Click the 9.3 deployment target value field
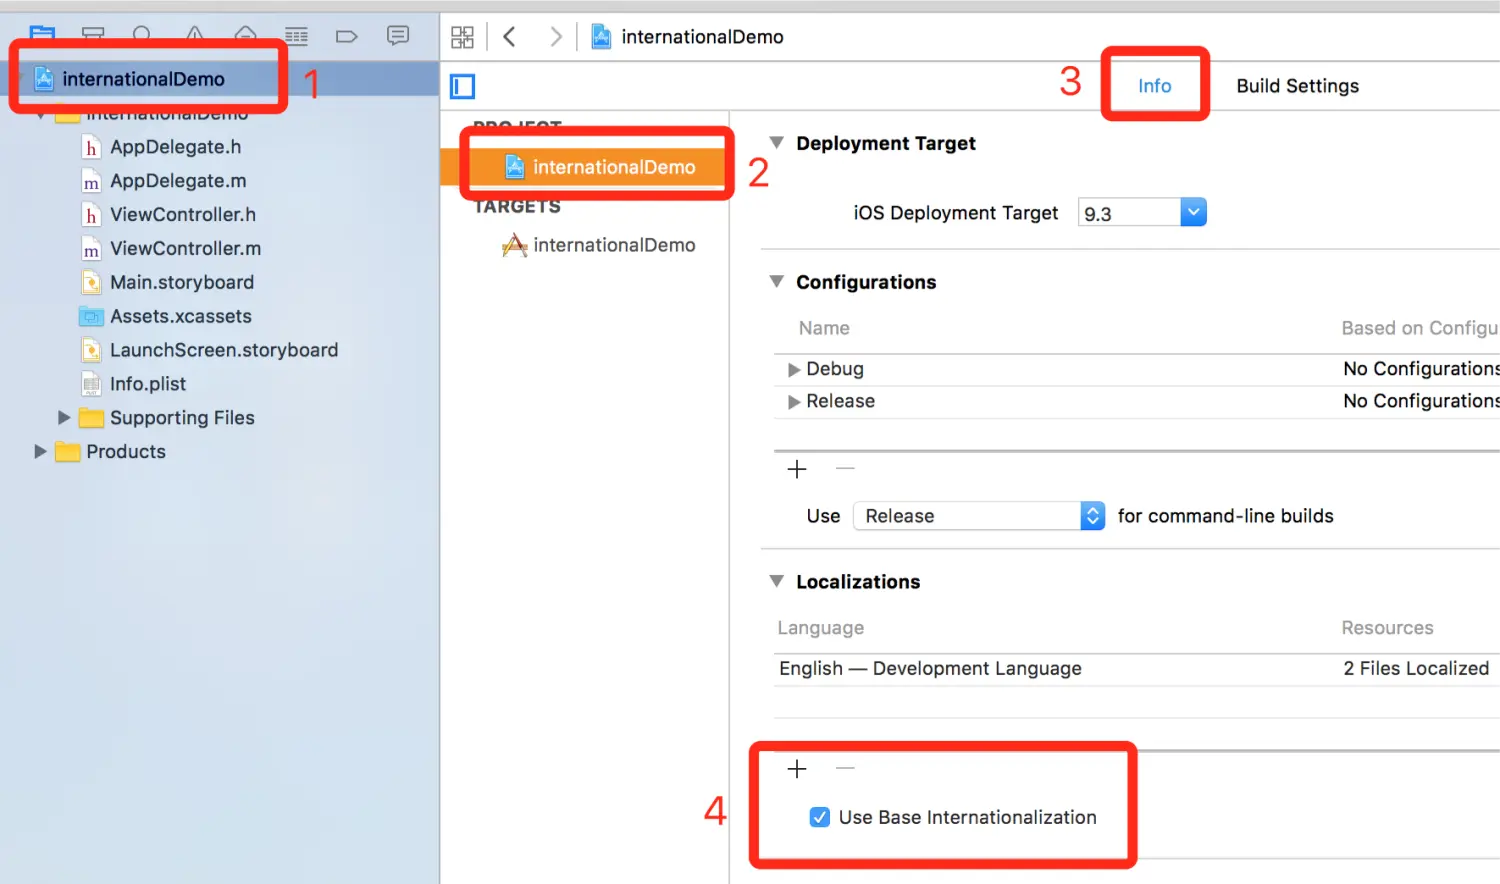Screen dimensions: 1500x884 1130,213
